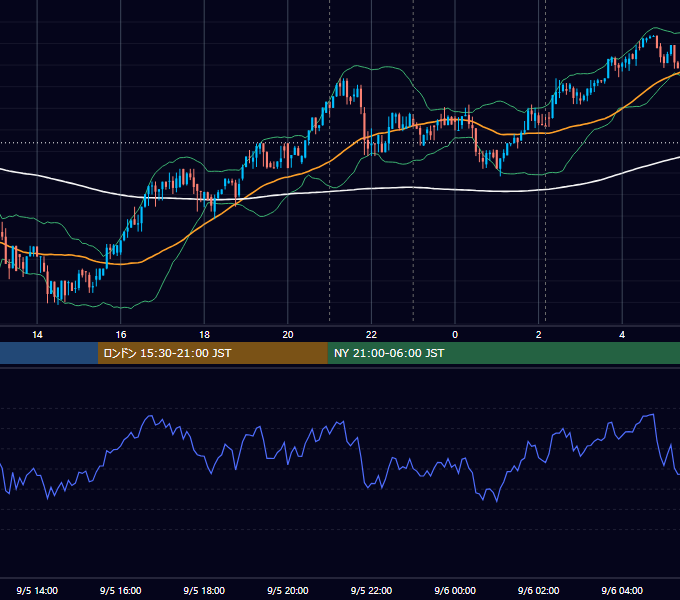Click the 9/5 22:00 date label
This screenshot has width=680, height=600.
(x=371, y=590)
